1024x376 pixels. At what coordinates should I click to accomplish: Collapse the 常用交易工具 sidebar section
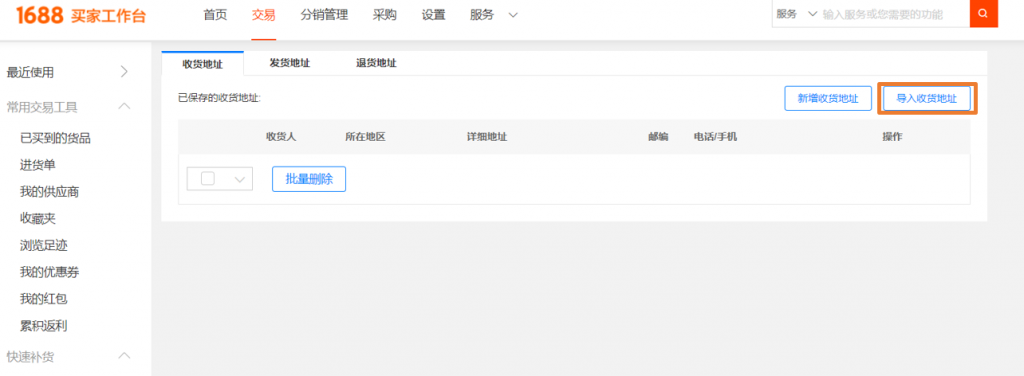[124, 106]
